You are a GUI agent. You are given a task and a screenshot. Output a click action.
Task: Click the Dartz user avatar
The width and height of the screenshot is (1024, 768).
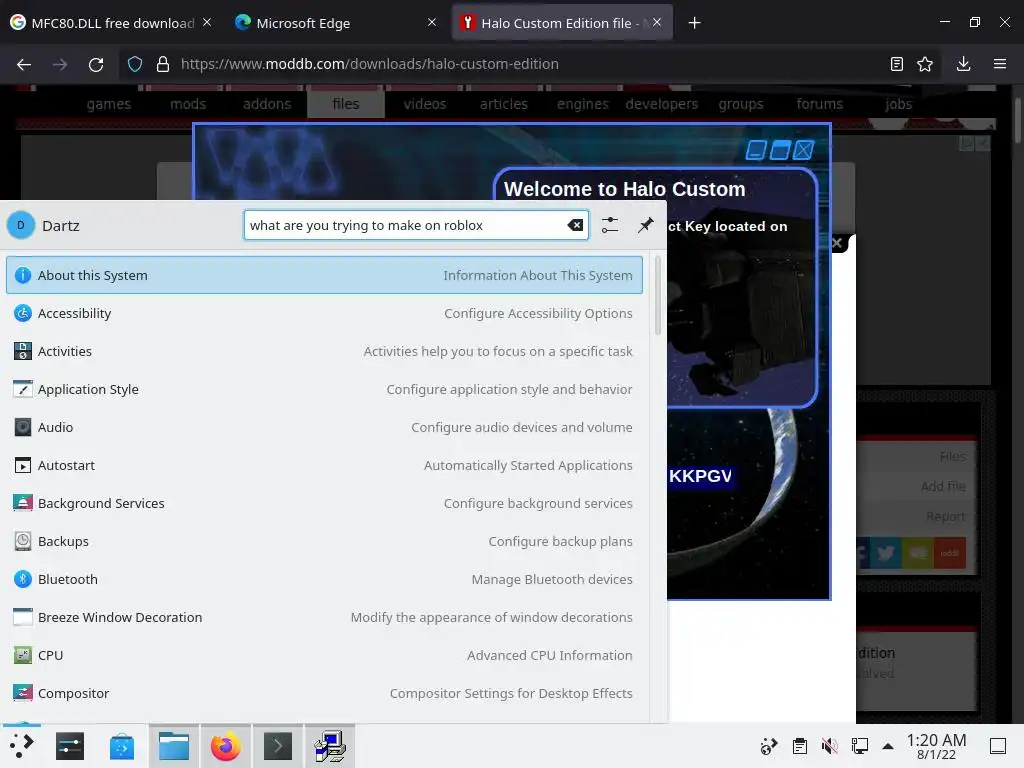(x=21, y=225)
